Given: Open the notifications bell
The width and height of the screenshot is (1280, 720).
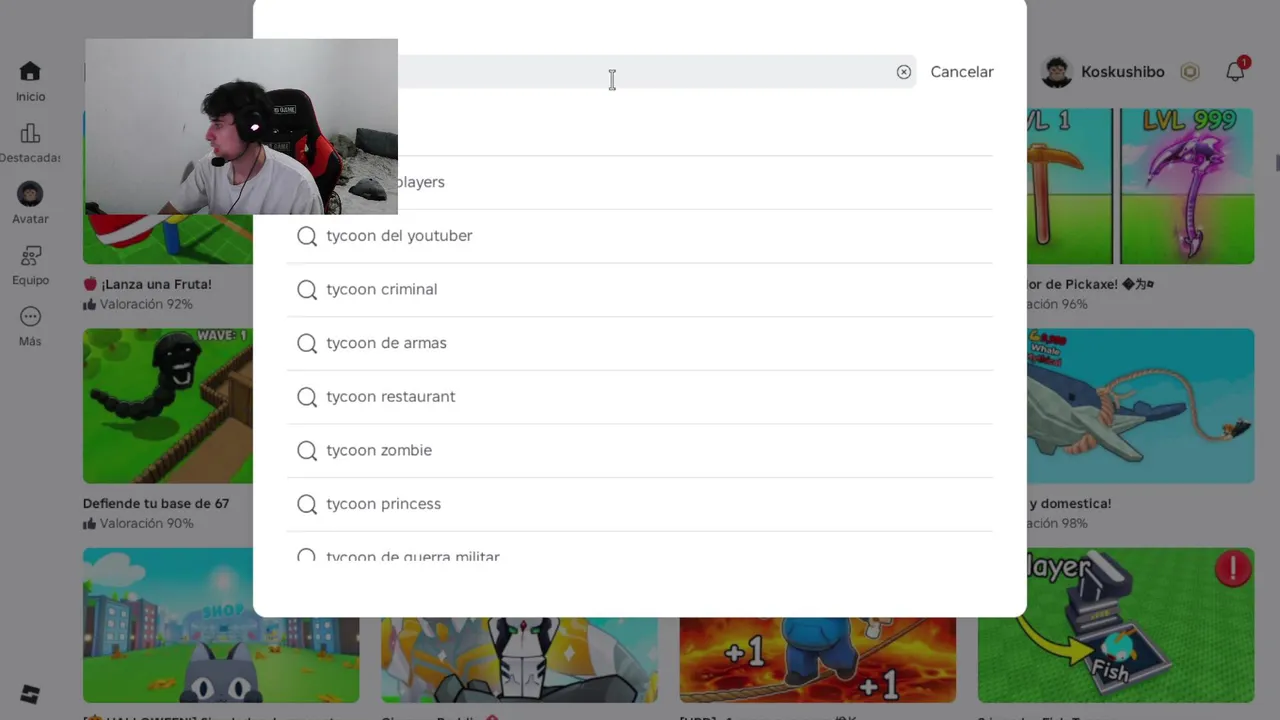Looking at the screenshot, I should tap(1236, 71).
